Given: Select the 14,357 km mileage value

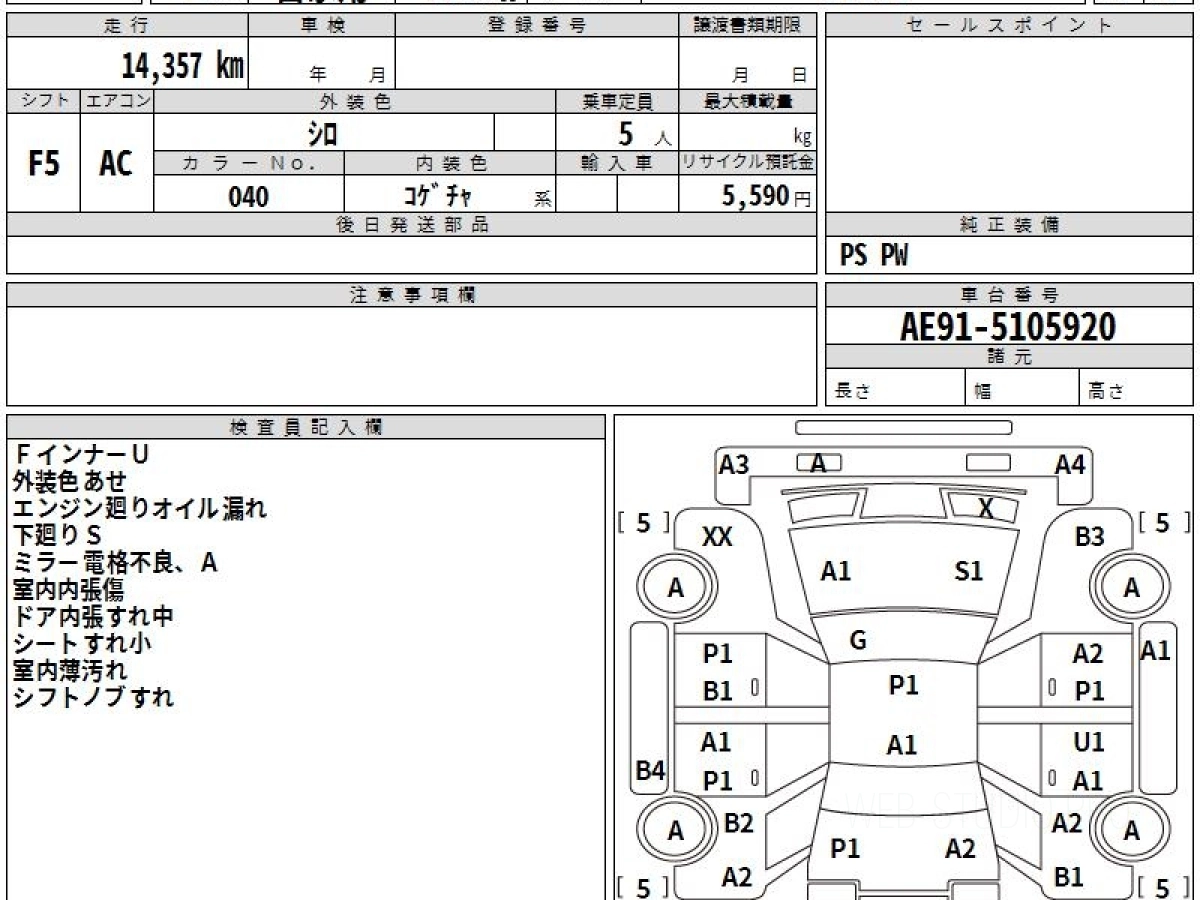Looking at the screenshot, I should click(182, 65).
